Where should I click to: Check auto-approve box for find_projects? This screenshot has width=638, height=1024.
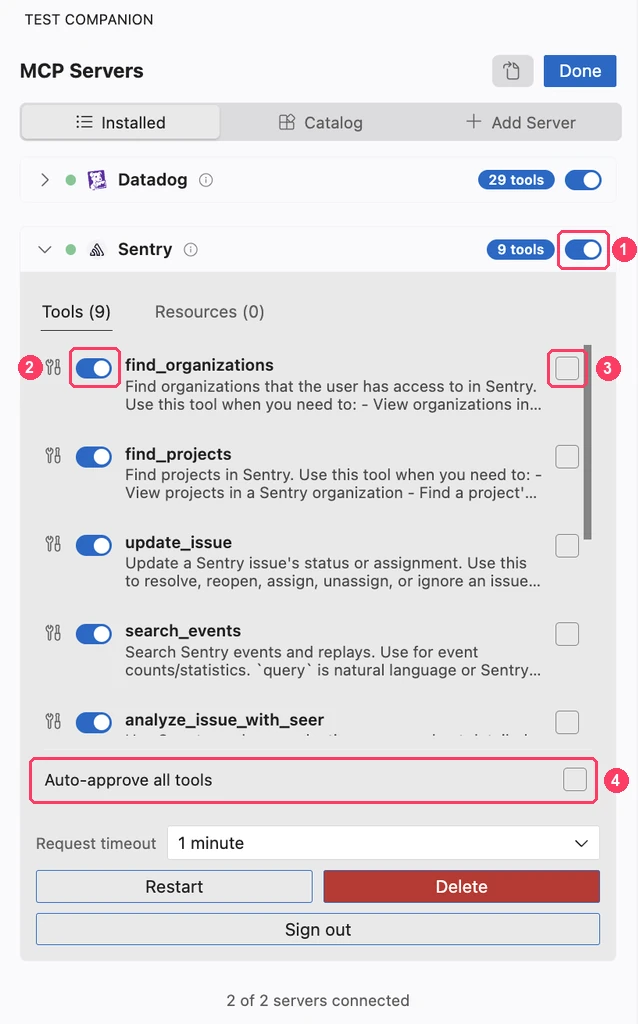coord(567,456)
